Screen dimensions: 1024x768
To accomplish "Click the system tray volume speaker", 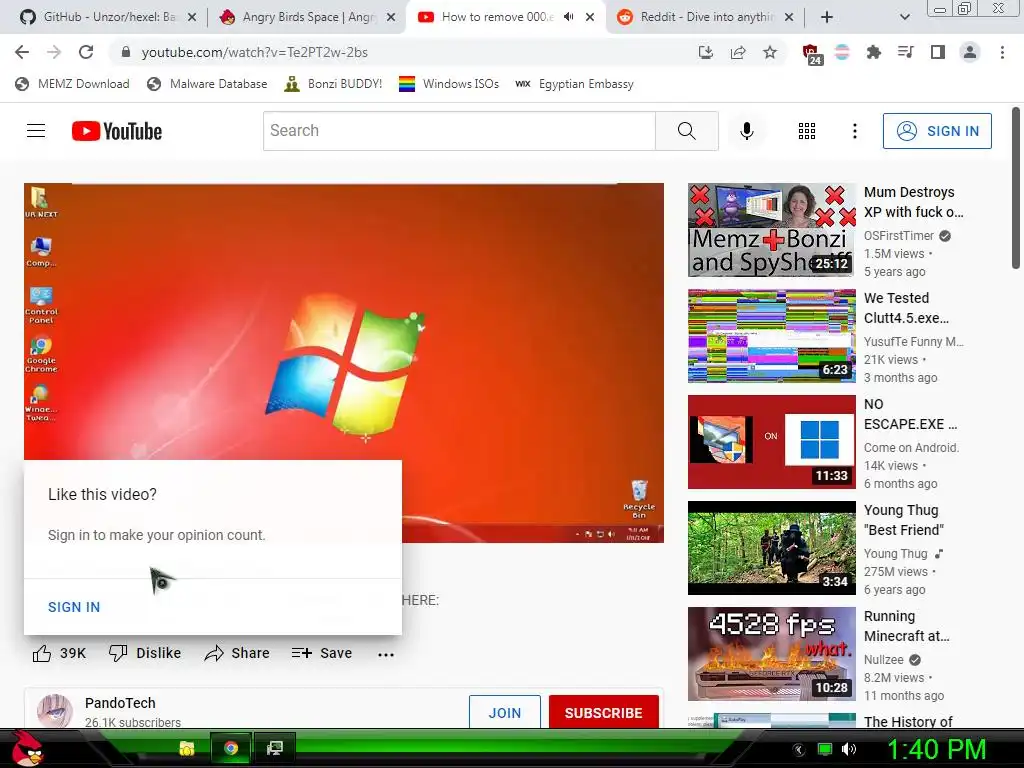I will pyautogui.click(x=848, y=749).
